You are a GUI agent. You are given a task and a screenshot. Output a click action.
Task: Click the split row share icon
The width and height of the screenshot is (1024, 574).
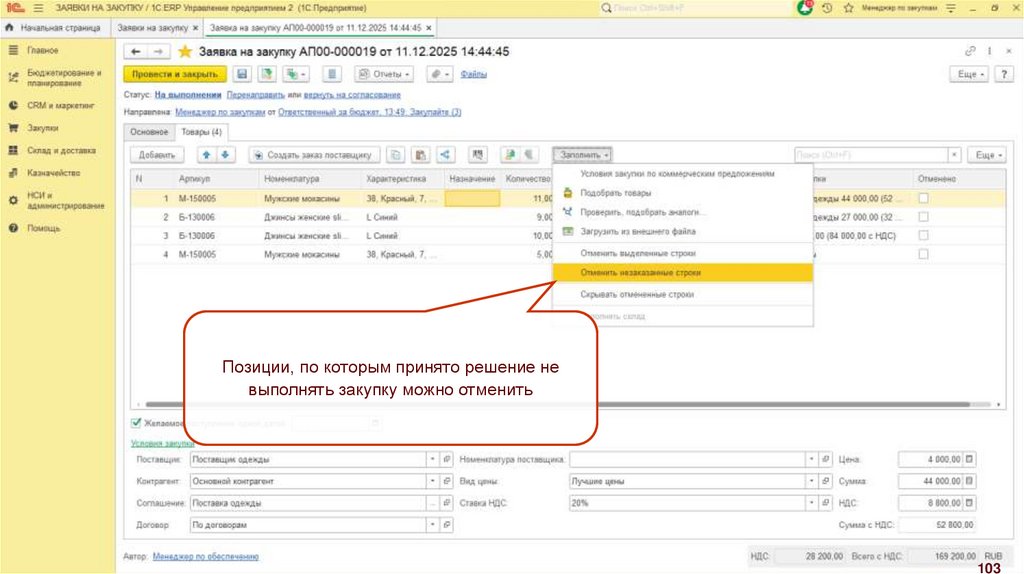(x=445, y=155)
